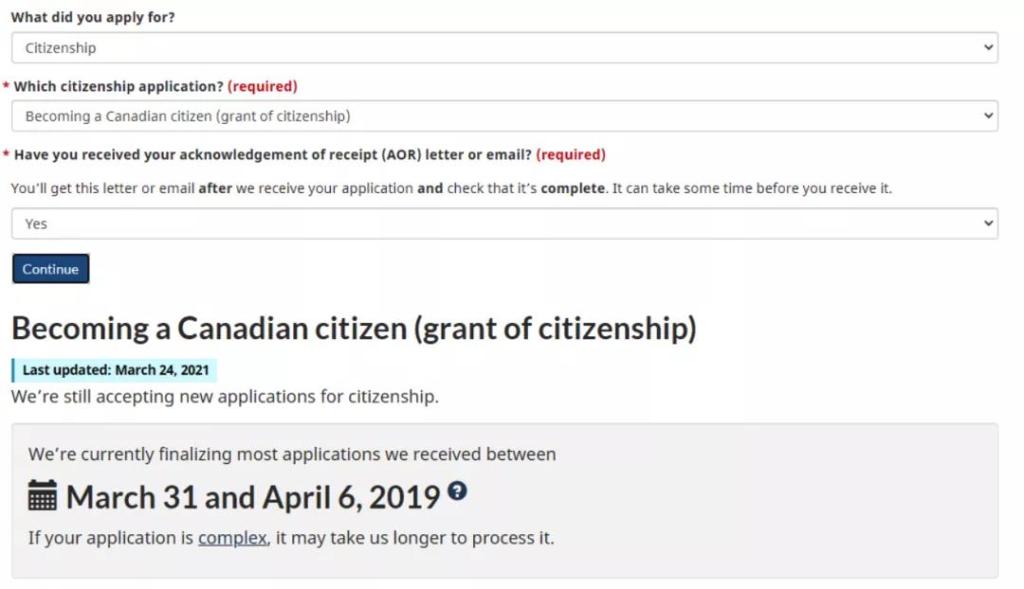Open the AOR dropdown showing 'Yes'
This screenshot has height=589, width=1024.
coord(504,224)
